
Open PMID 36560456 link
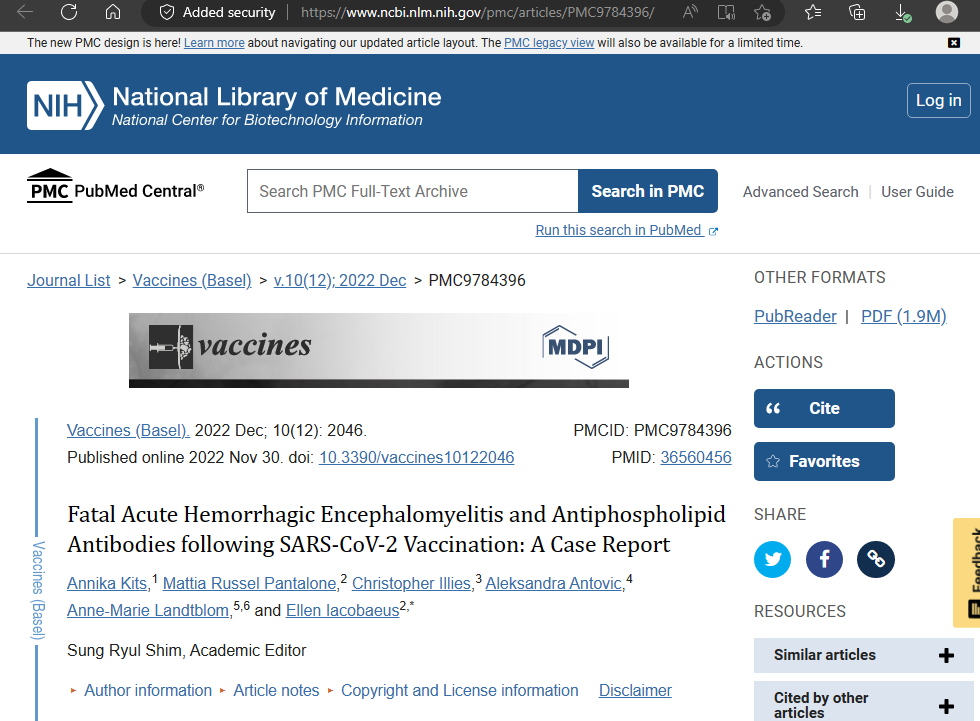click(696, 457)
